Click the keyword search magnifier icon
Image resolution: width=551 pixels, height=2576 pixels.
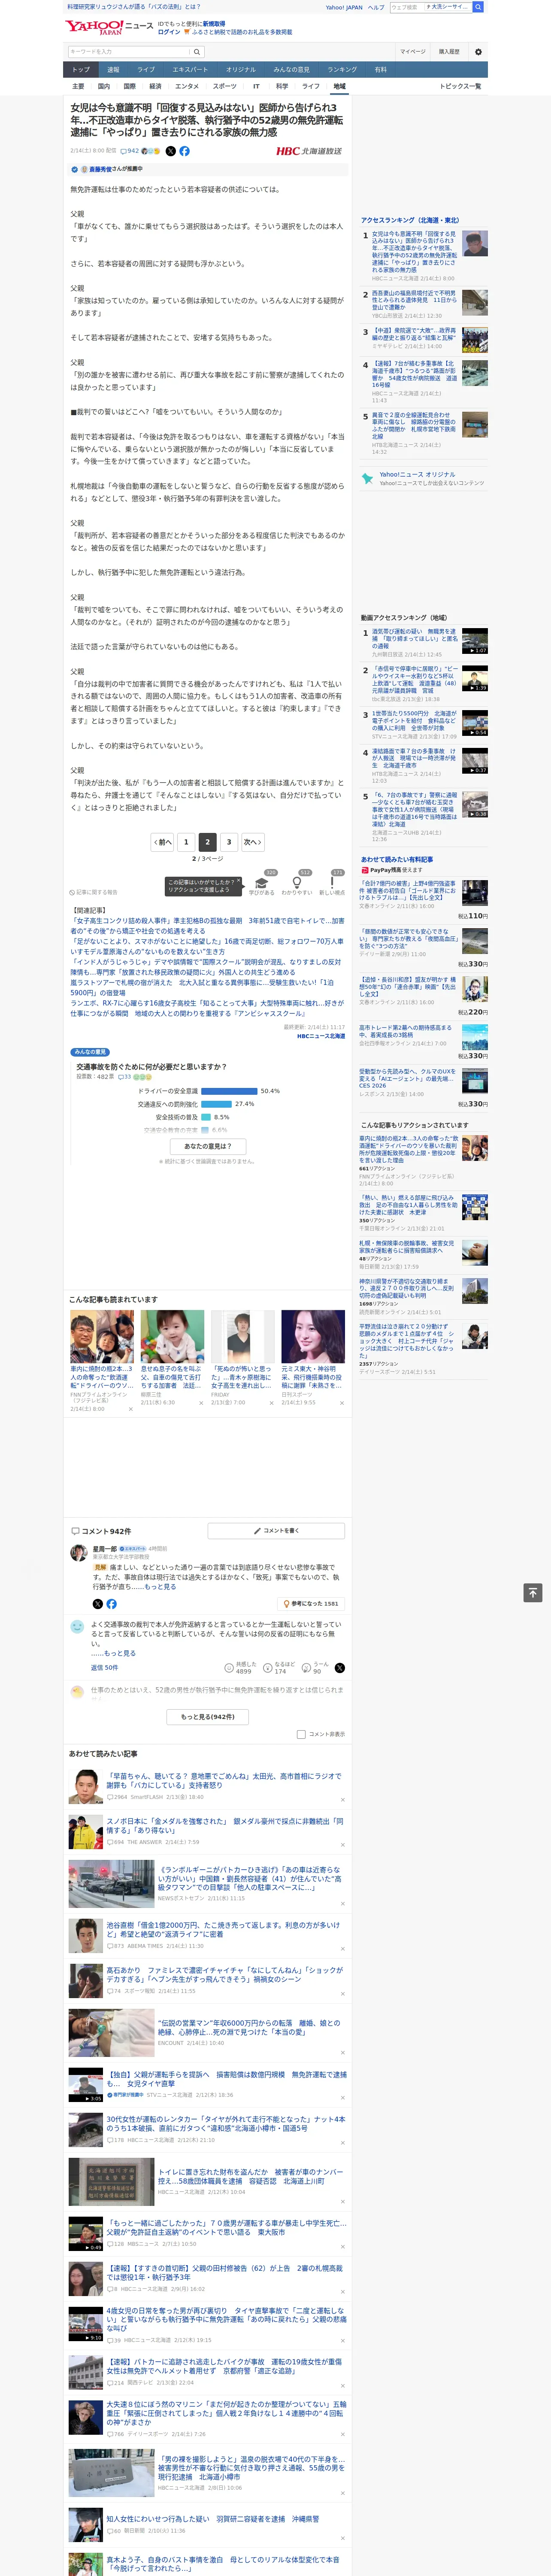click(197, 52)
